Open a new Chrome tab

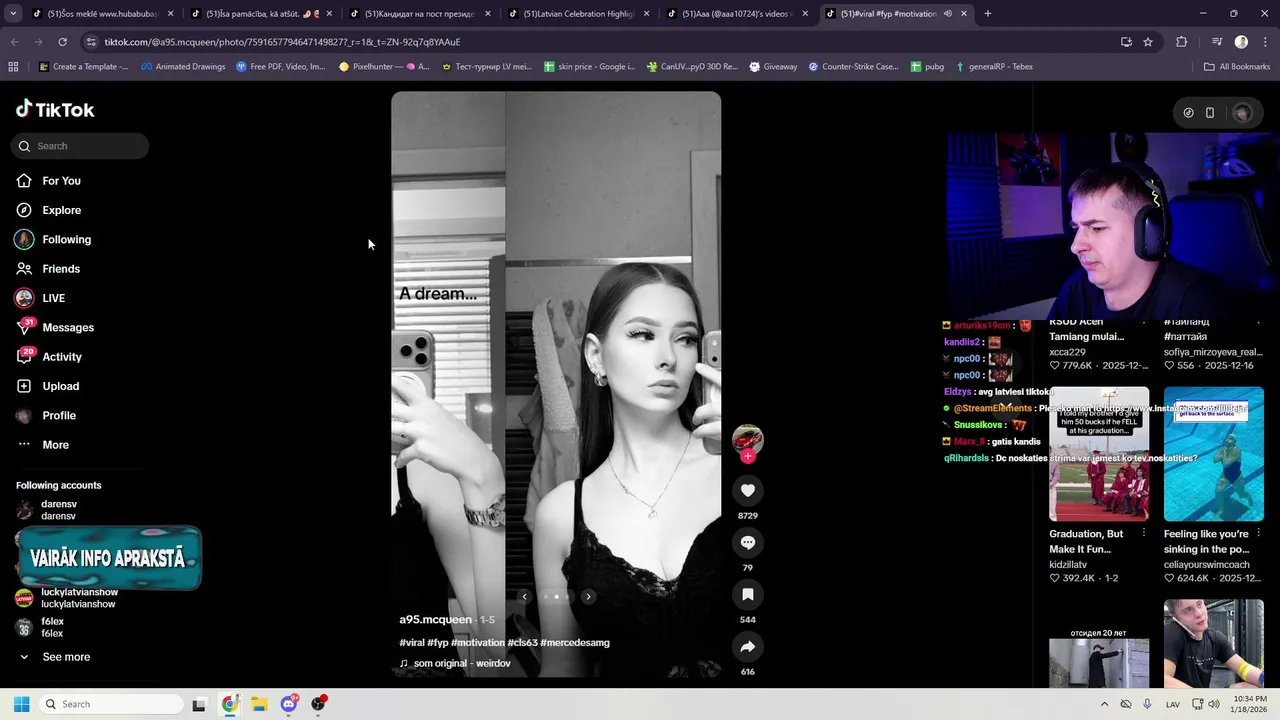point(987,14)
